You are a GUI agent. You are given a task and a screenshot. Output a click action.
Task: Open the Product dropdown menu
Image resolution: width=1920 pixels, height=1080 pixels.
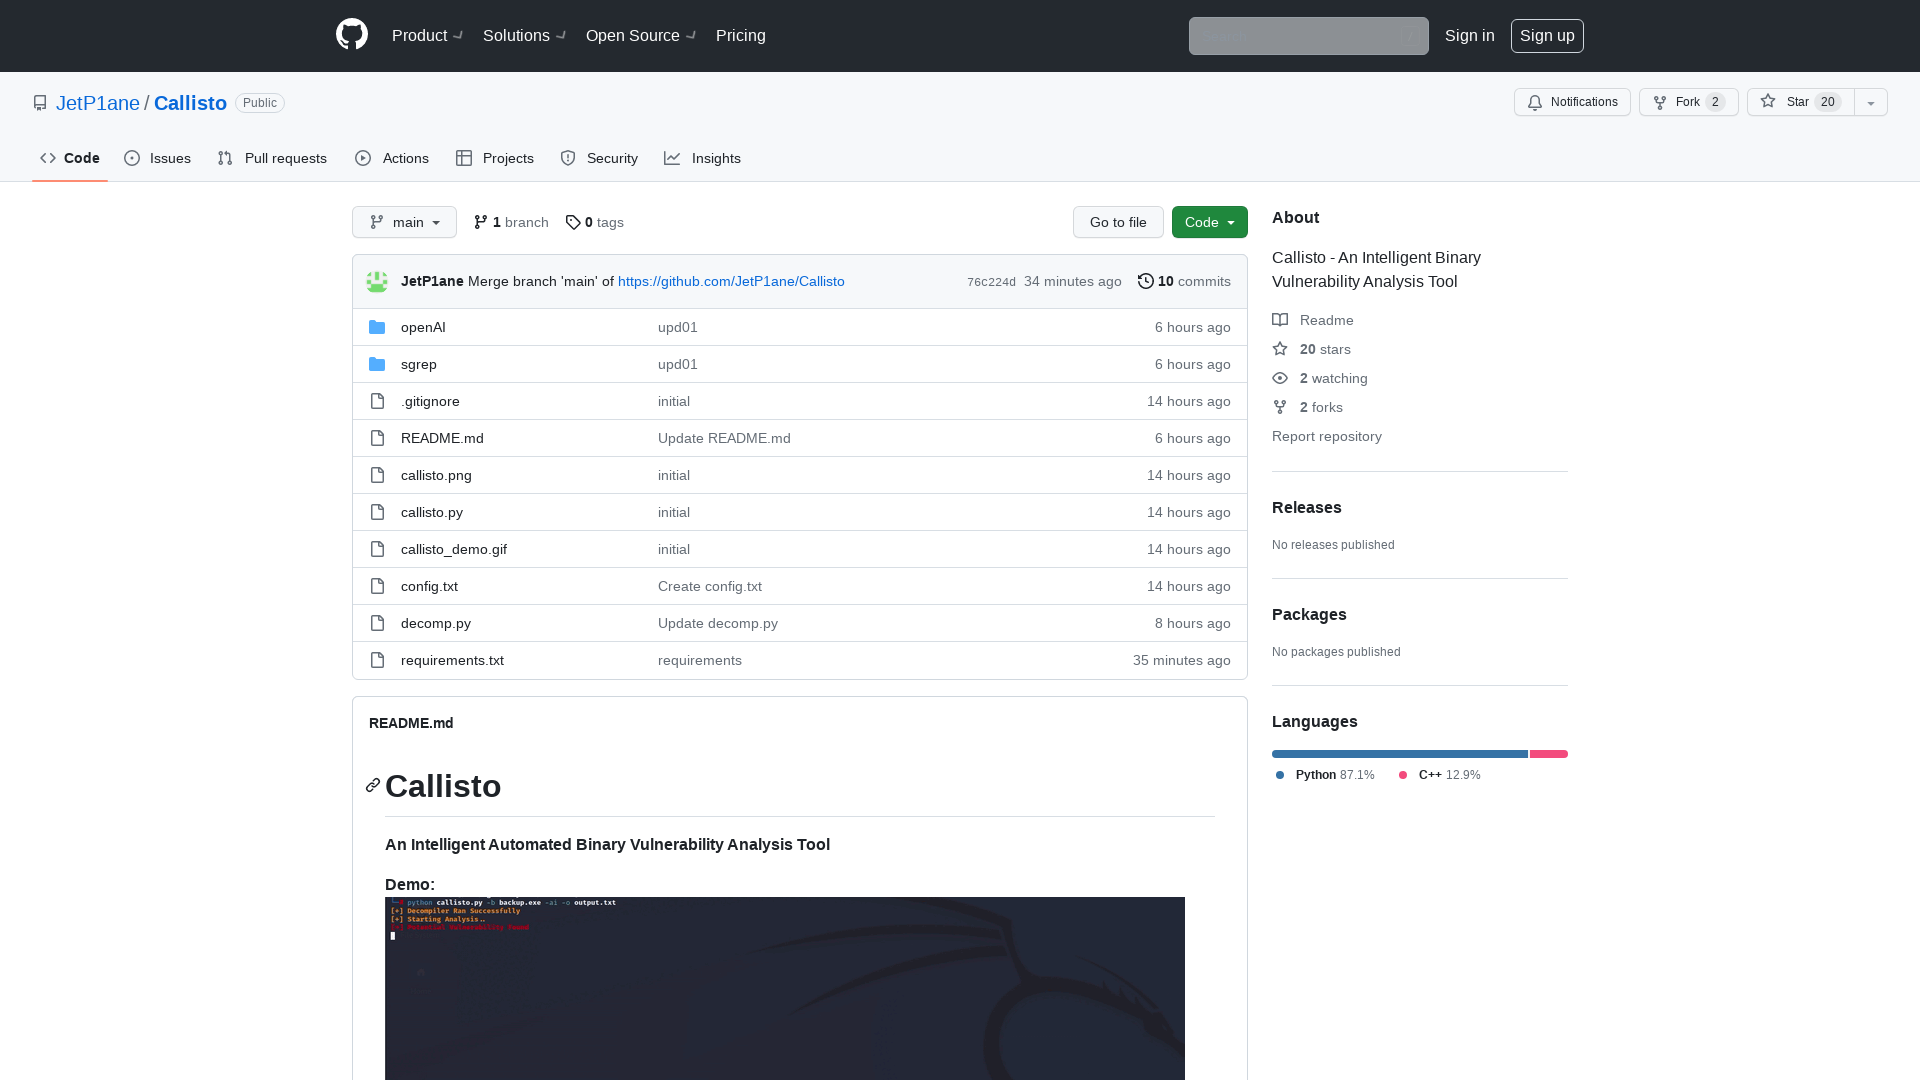(x=427, y=35)
